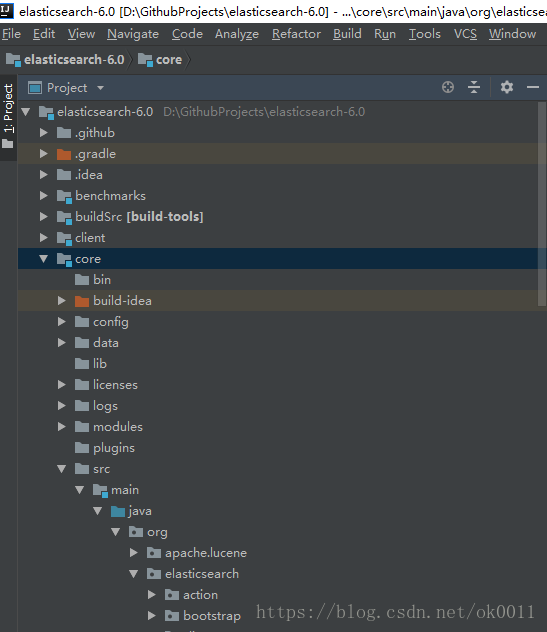
Task: Click the config folder icon
Action: pyautogui.click(x=82, y=322)
